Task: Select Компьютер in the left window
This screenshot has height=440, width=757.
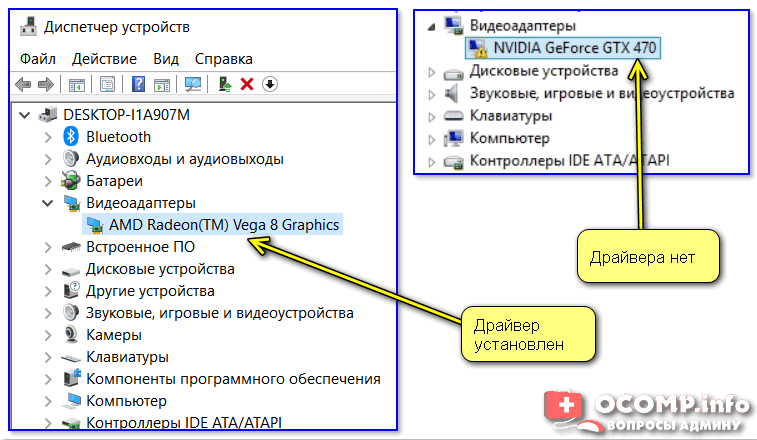Action: (126, 401)
